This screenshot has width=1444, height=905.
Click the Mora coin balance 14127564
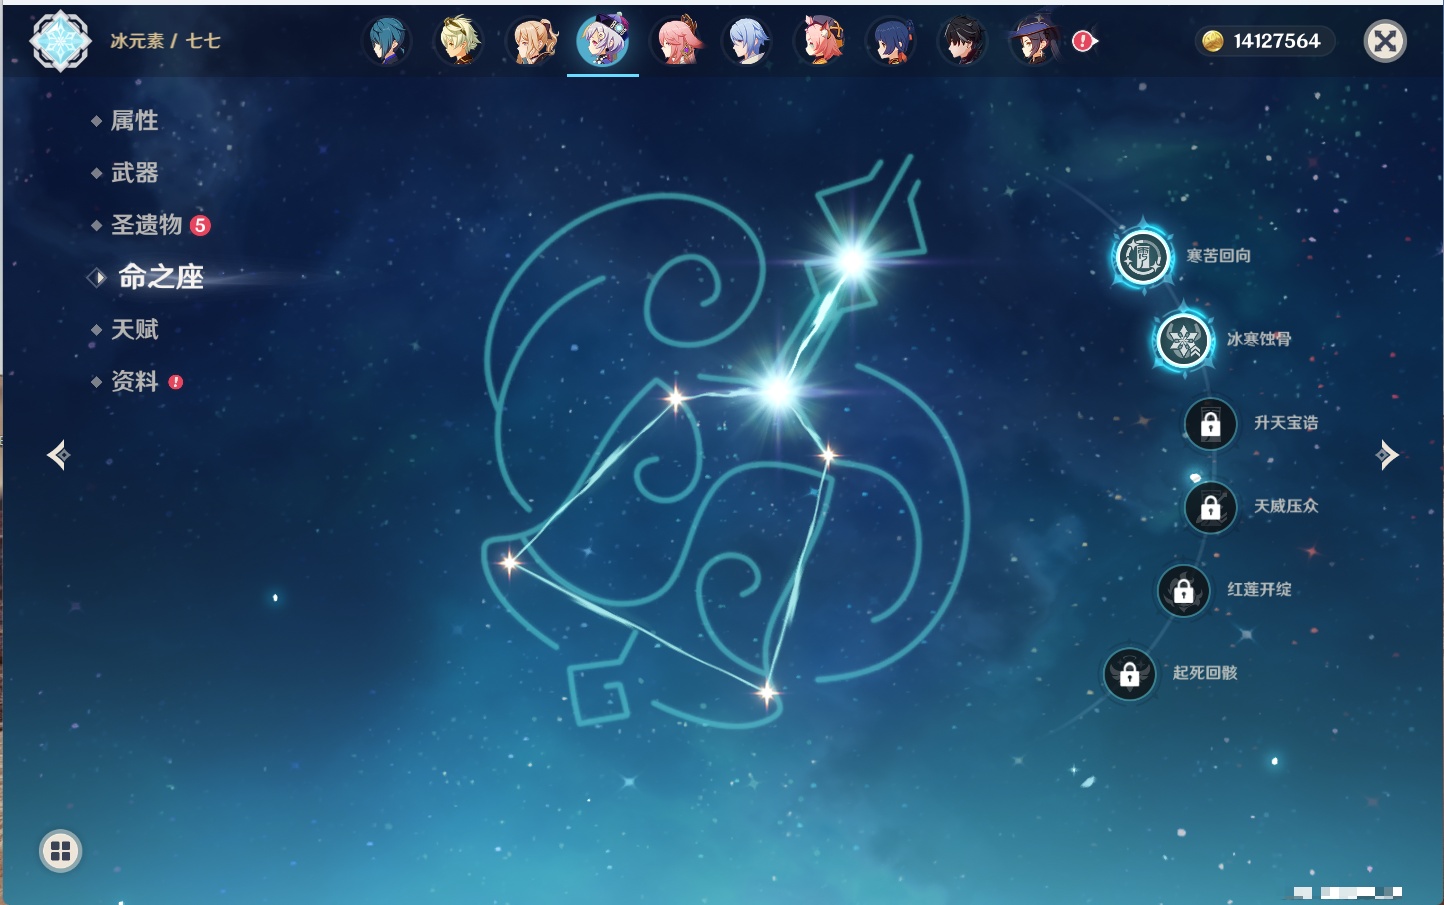1263,41
